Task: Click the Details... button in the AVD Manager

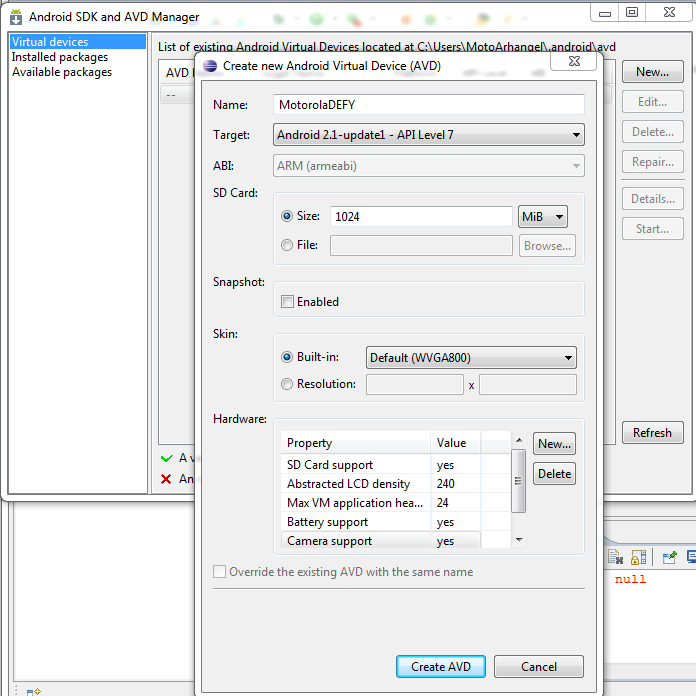Action: click(652, 199)
